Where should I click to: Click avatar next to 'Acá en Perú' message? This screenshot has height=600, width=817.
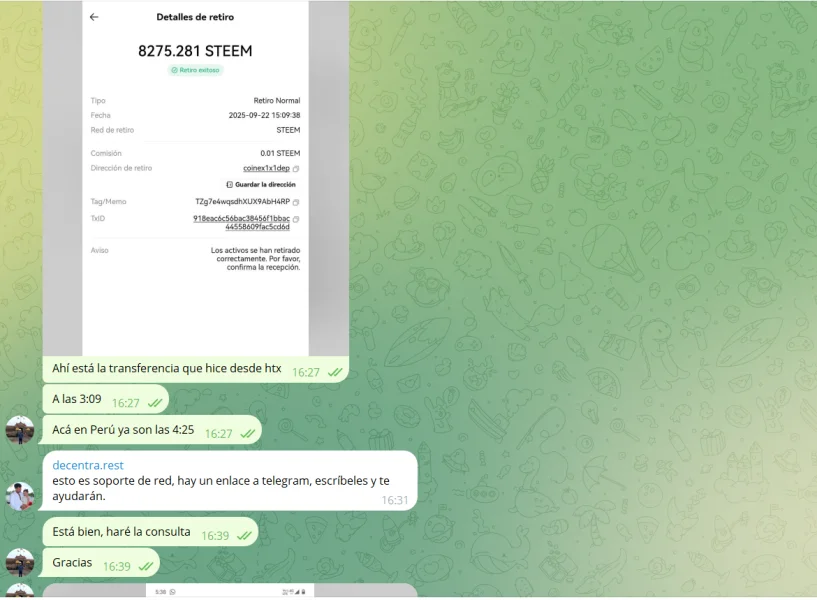[20, 430]
